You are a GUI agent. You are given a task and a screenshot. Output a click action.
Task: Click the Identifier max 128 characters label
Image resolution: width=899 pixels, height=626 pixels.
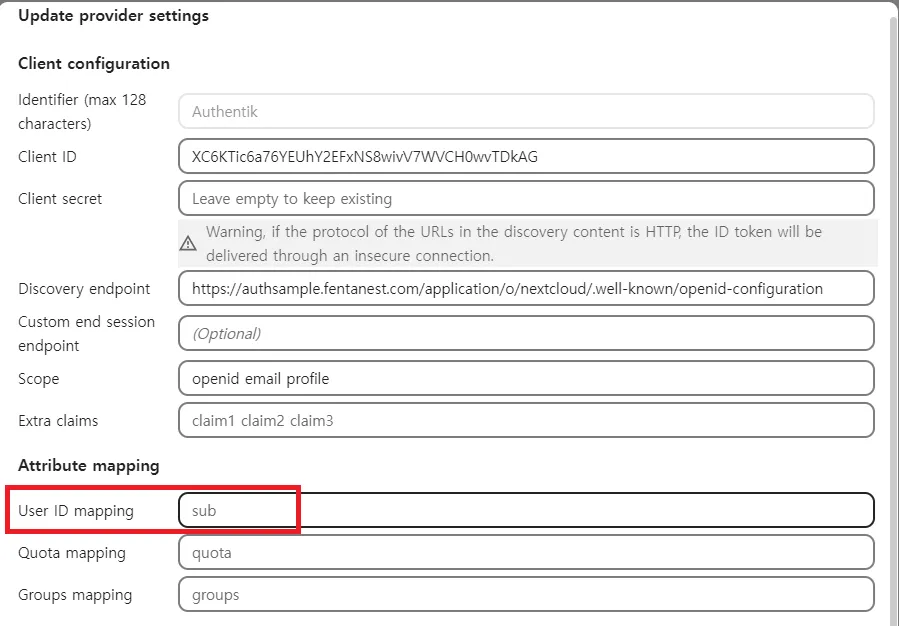click(x=82, y=112)
